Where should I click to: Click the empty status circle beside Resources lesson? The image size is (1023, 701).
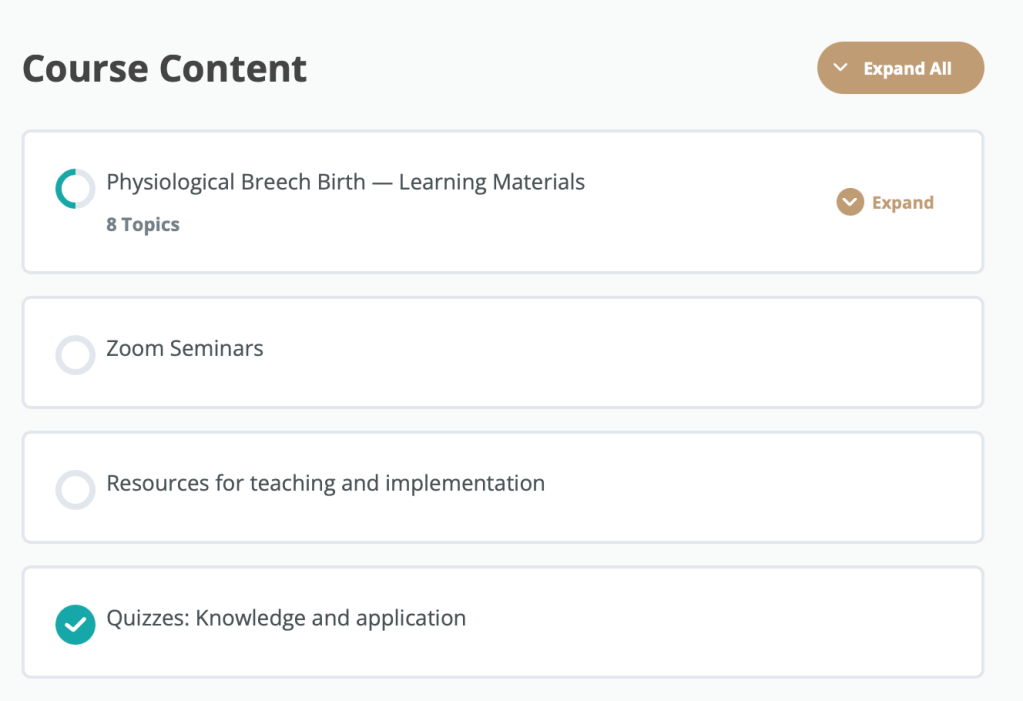(75, 490)
